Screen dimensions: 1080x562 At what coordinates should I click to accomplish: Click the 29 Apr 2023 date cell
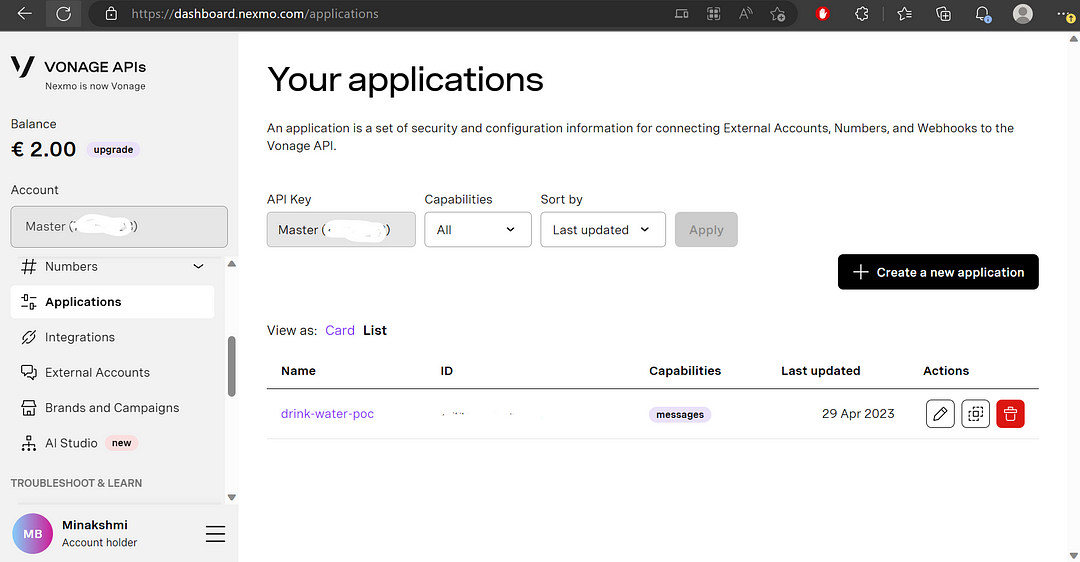858,414
